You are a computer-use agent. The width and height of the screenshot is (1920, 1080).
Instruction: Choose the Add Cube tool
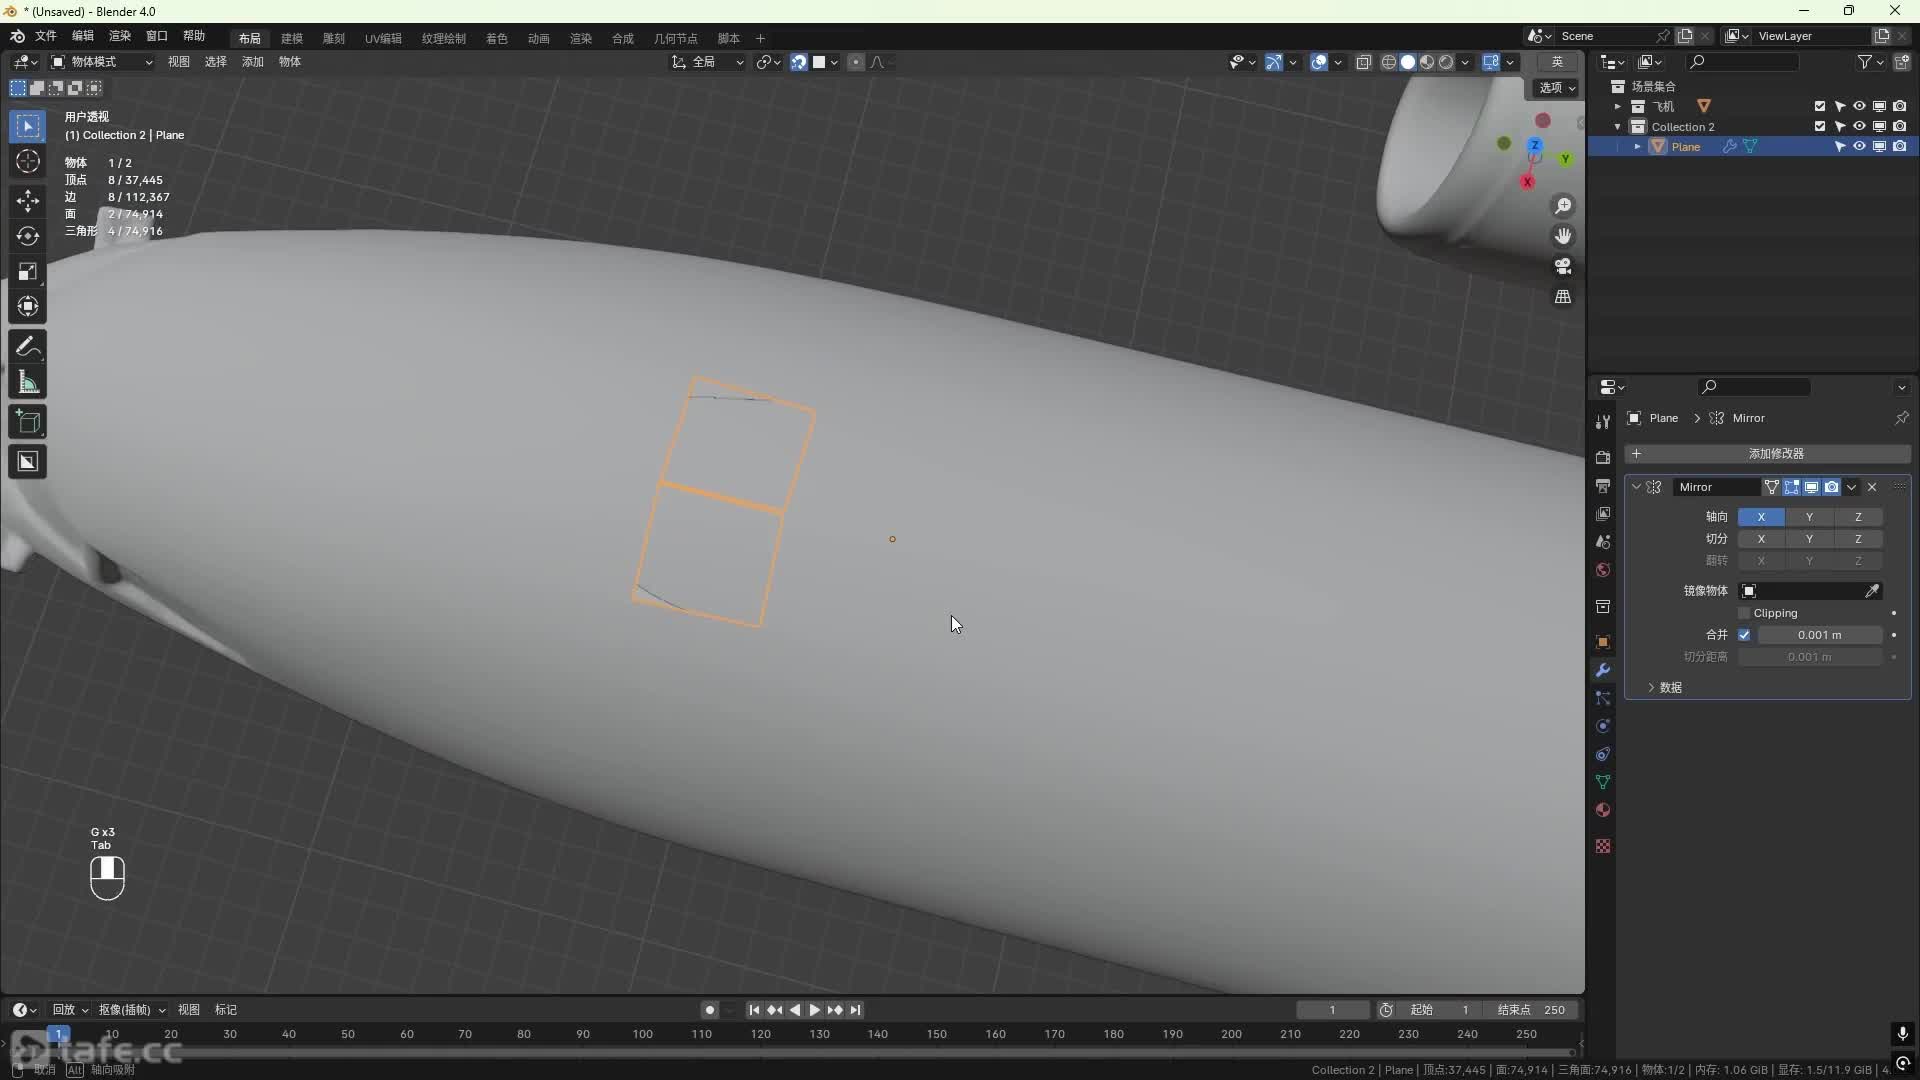coord(27,422)
